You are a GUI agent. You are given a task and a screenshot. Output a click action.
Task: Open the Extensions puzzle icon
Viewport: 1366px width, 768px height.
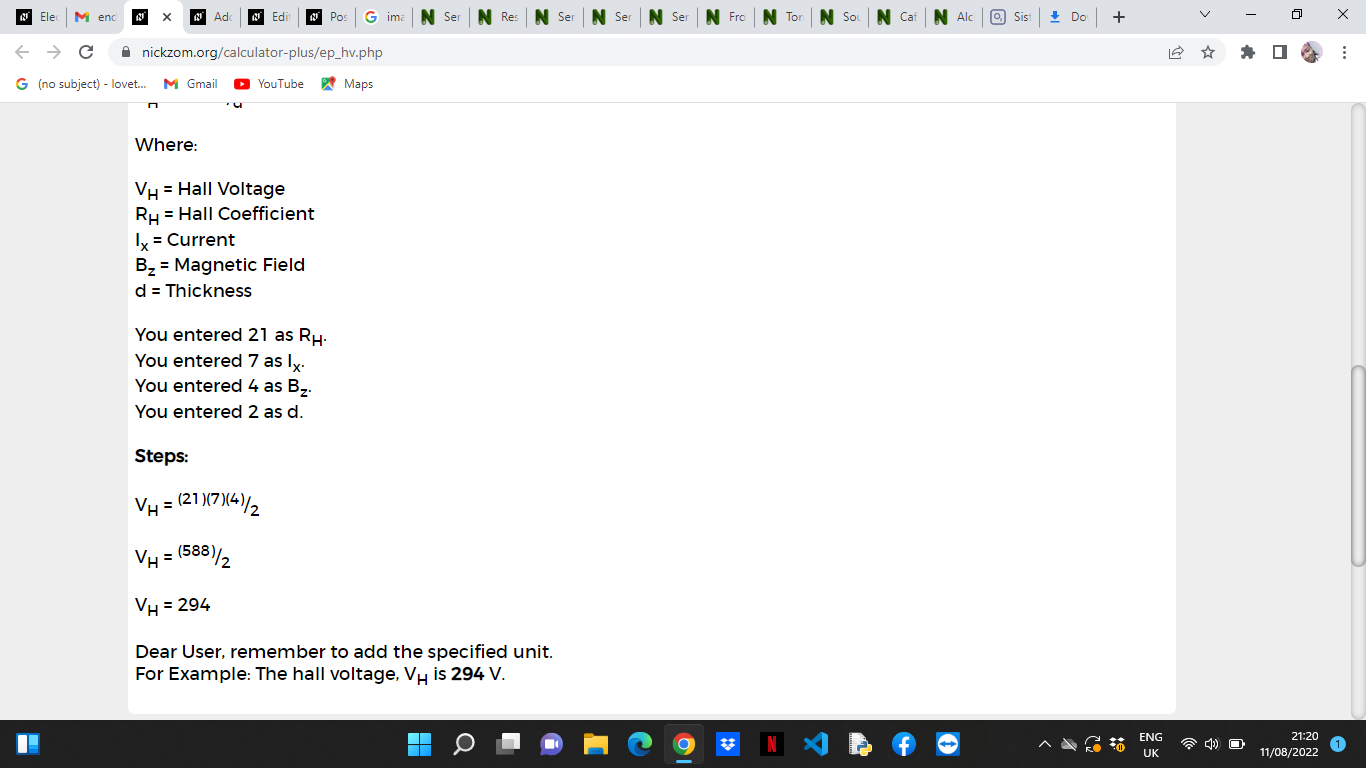(x=1248, y=52)
